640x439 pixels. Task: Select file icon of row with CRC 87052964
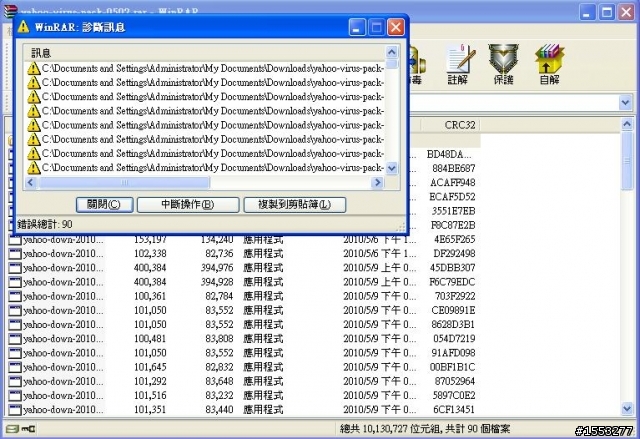click(15, 381)
